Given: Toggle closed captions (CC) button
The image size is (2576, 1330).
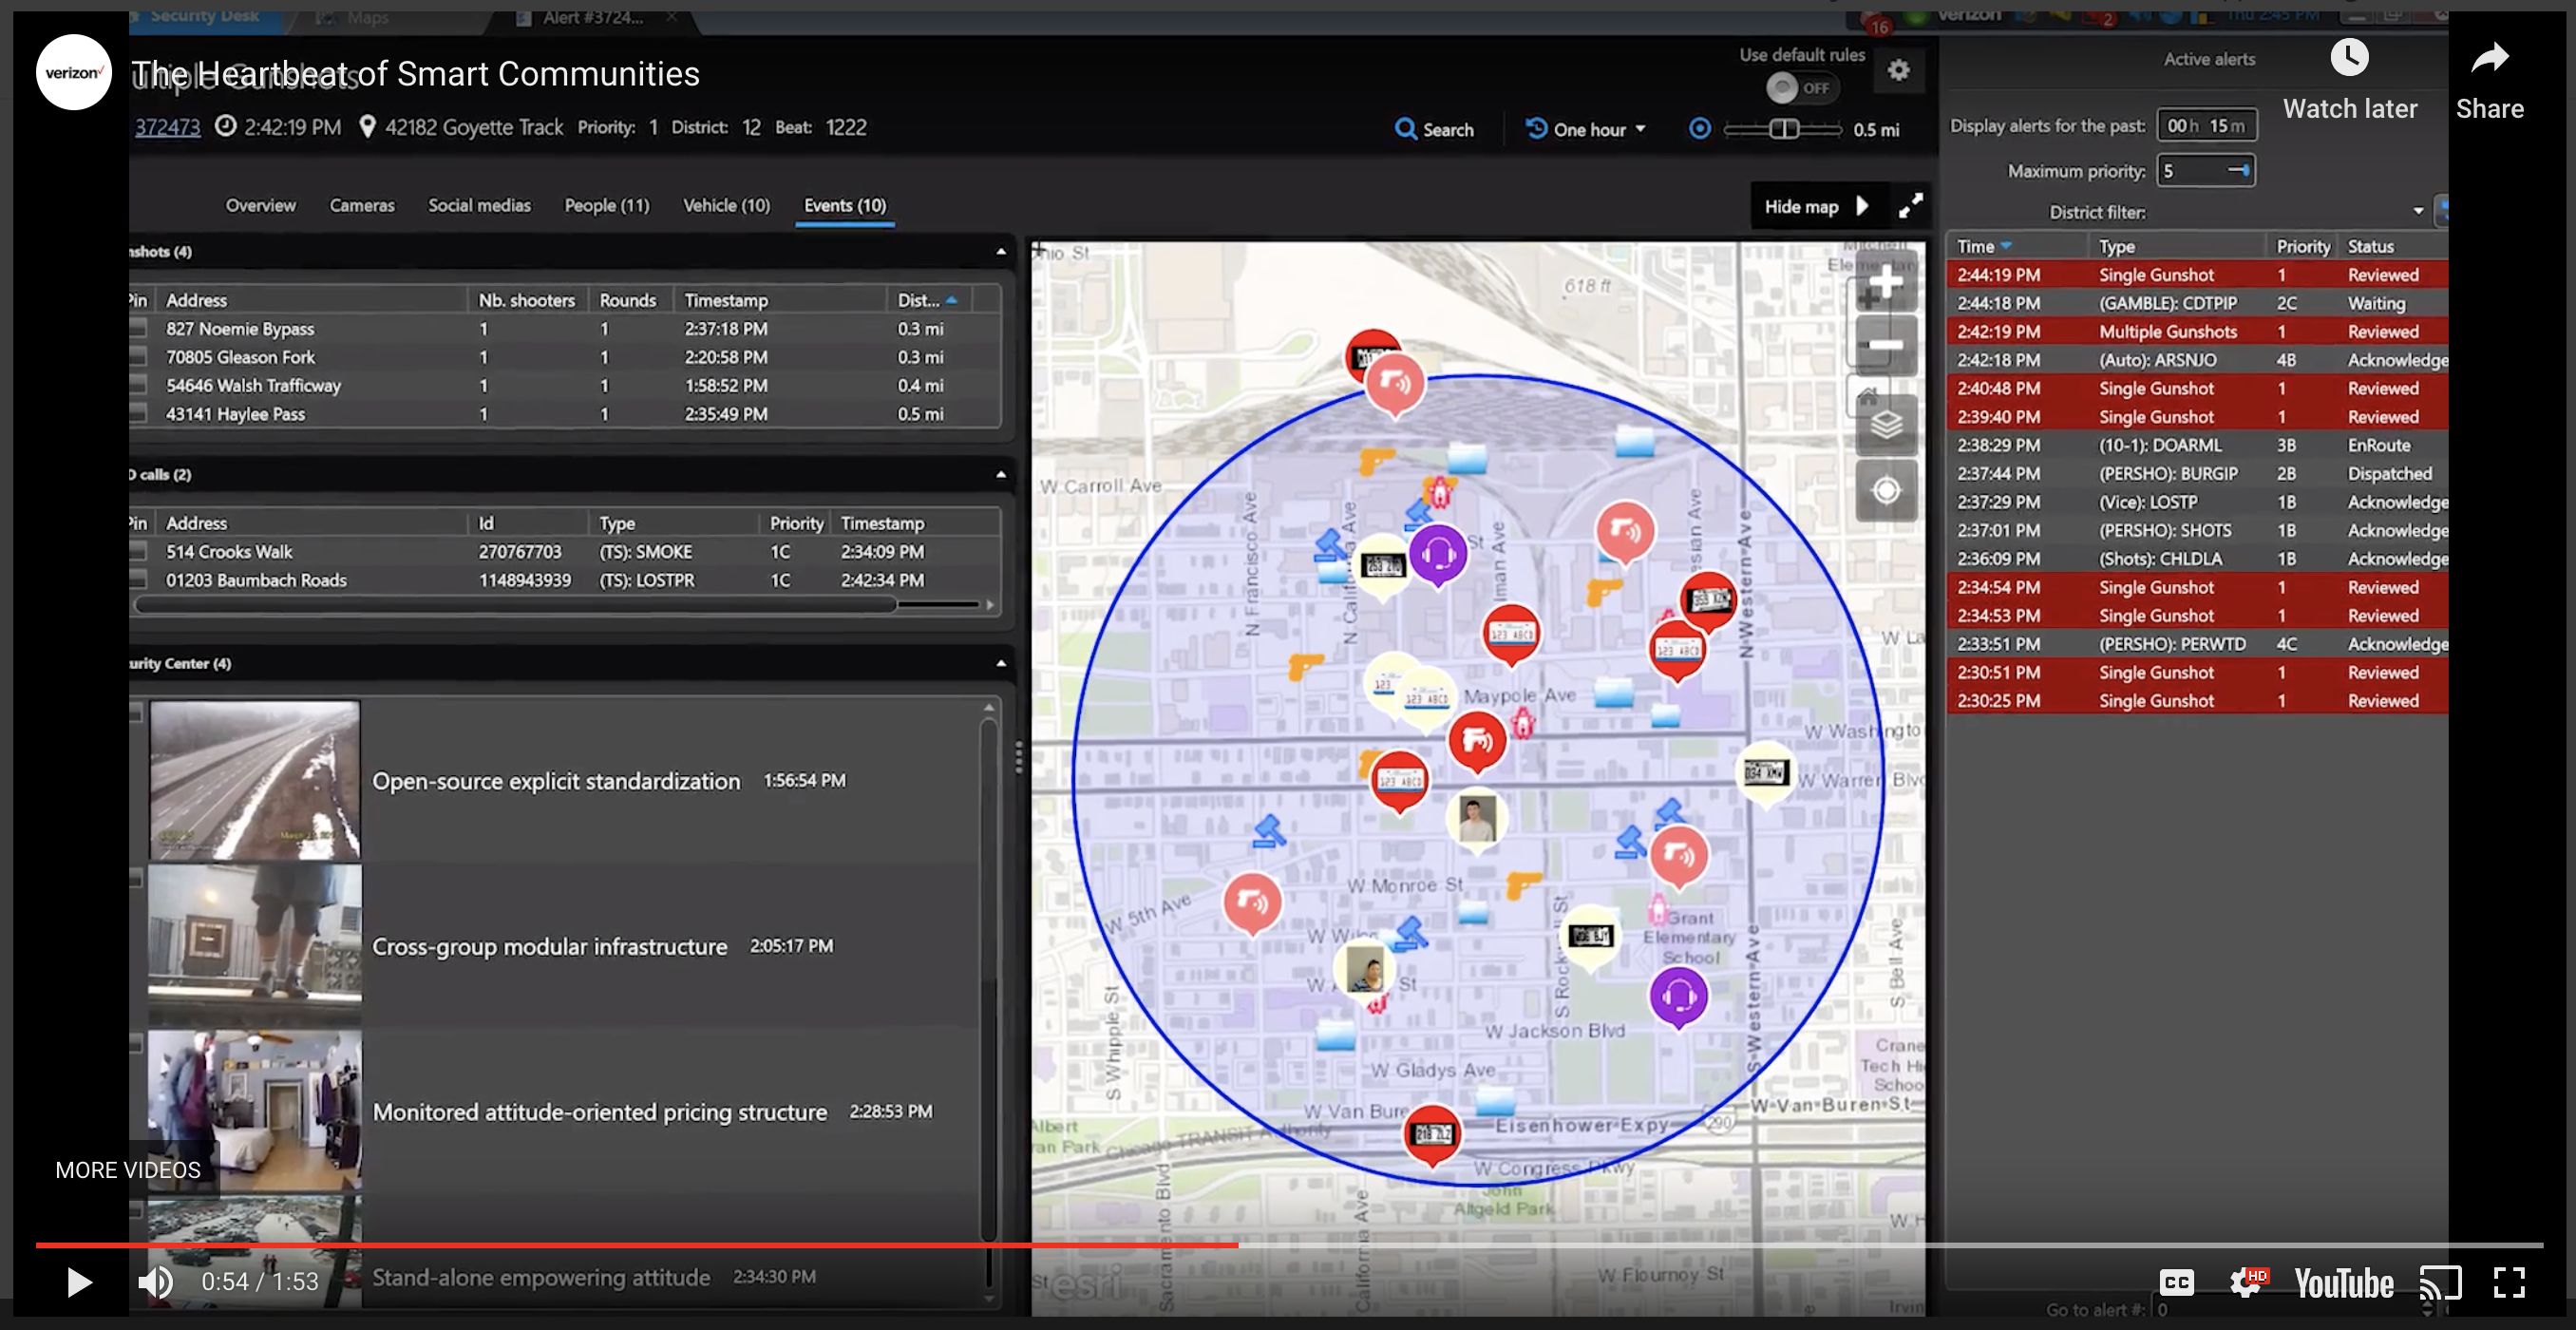Looking at the screenshot, I should [x=2176, y=1282].
